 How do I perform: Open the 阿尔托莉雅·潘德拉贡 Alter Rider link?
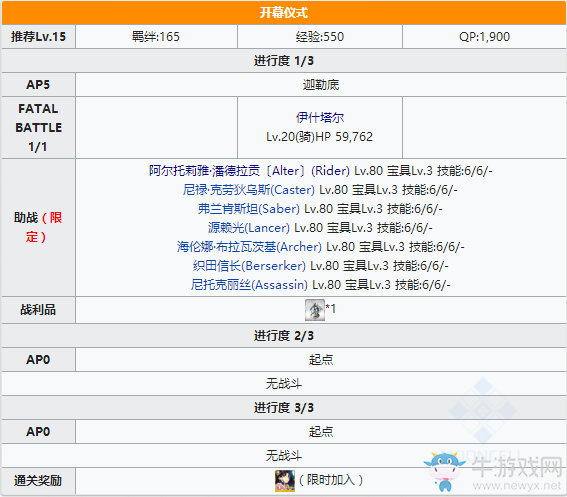[x=249, y=171]
